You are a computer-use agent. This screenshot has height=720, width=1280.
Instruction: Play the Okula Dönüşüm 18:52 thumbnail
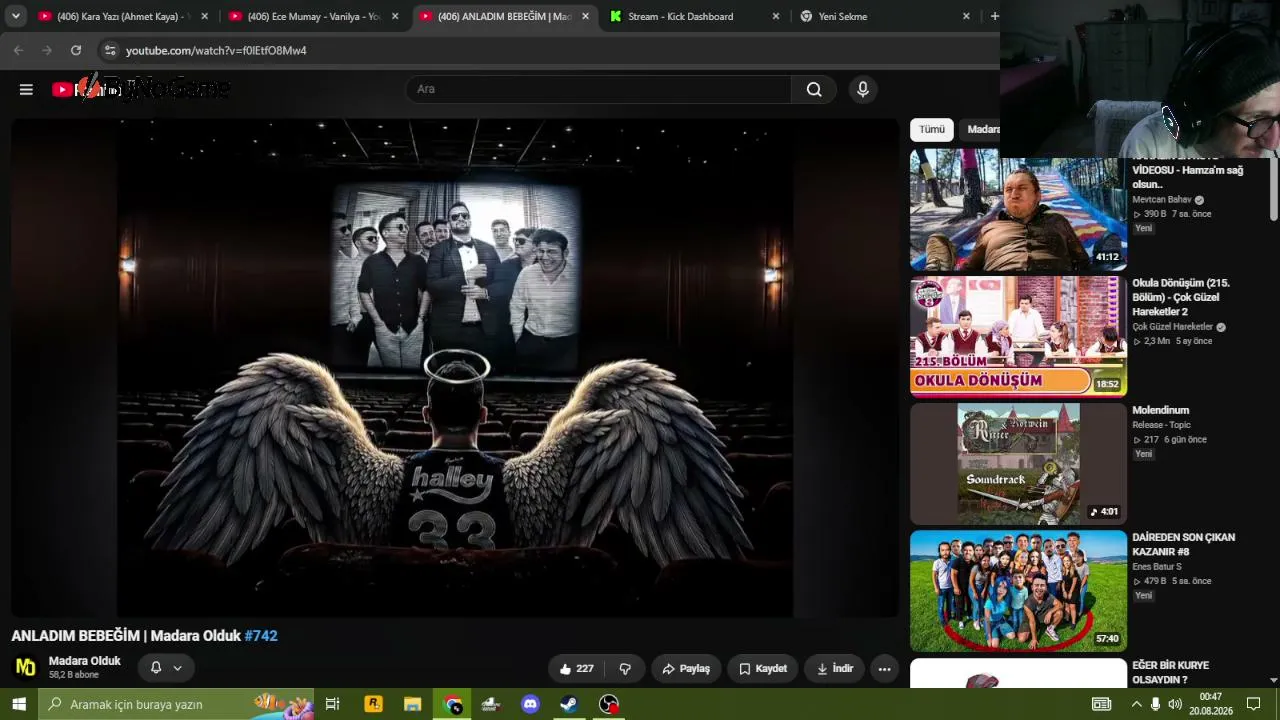pos(1018,337)
